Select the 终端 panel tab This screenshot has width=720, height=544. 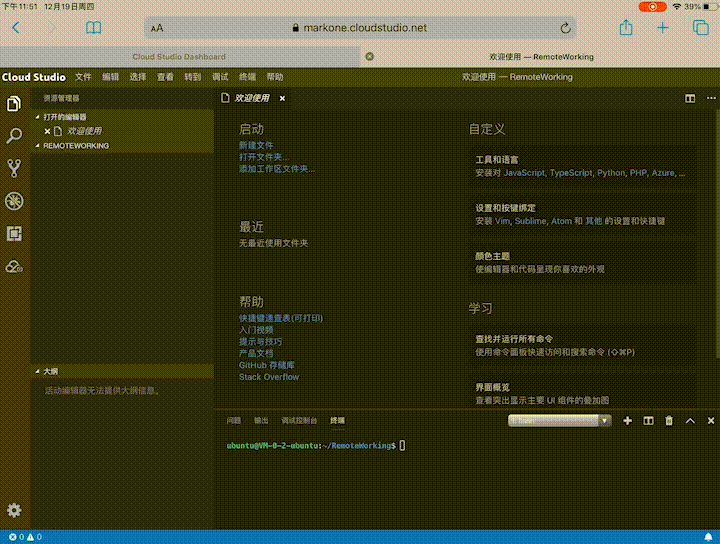[338, 421]
